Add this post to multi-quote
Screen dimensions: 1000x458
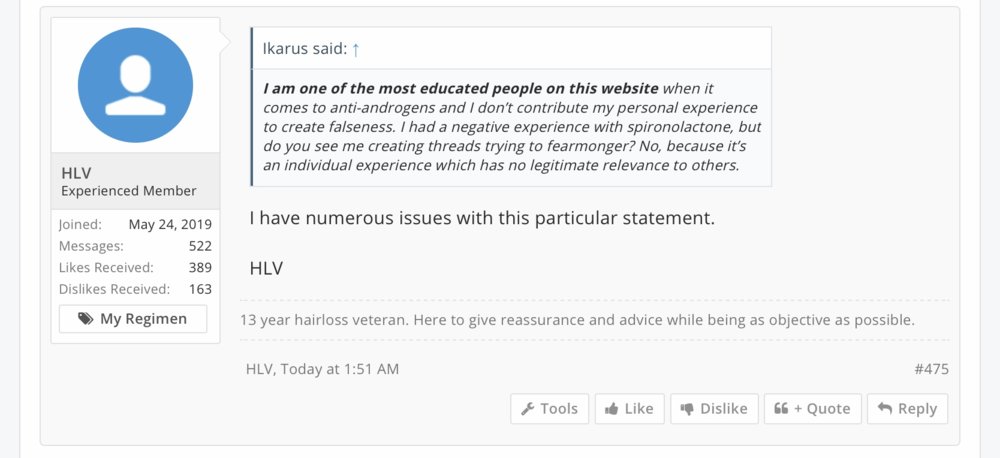812,409
